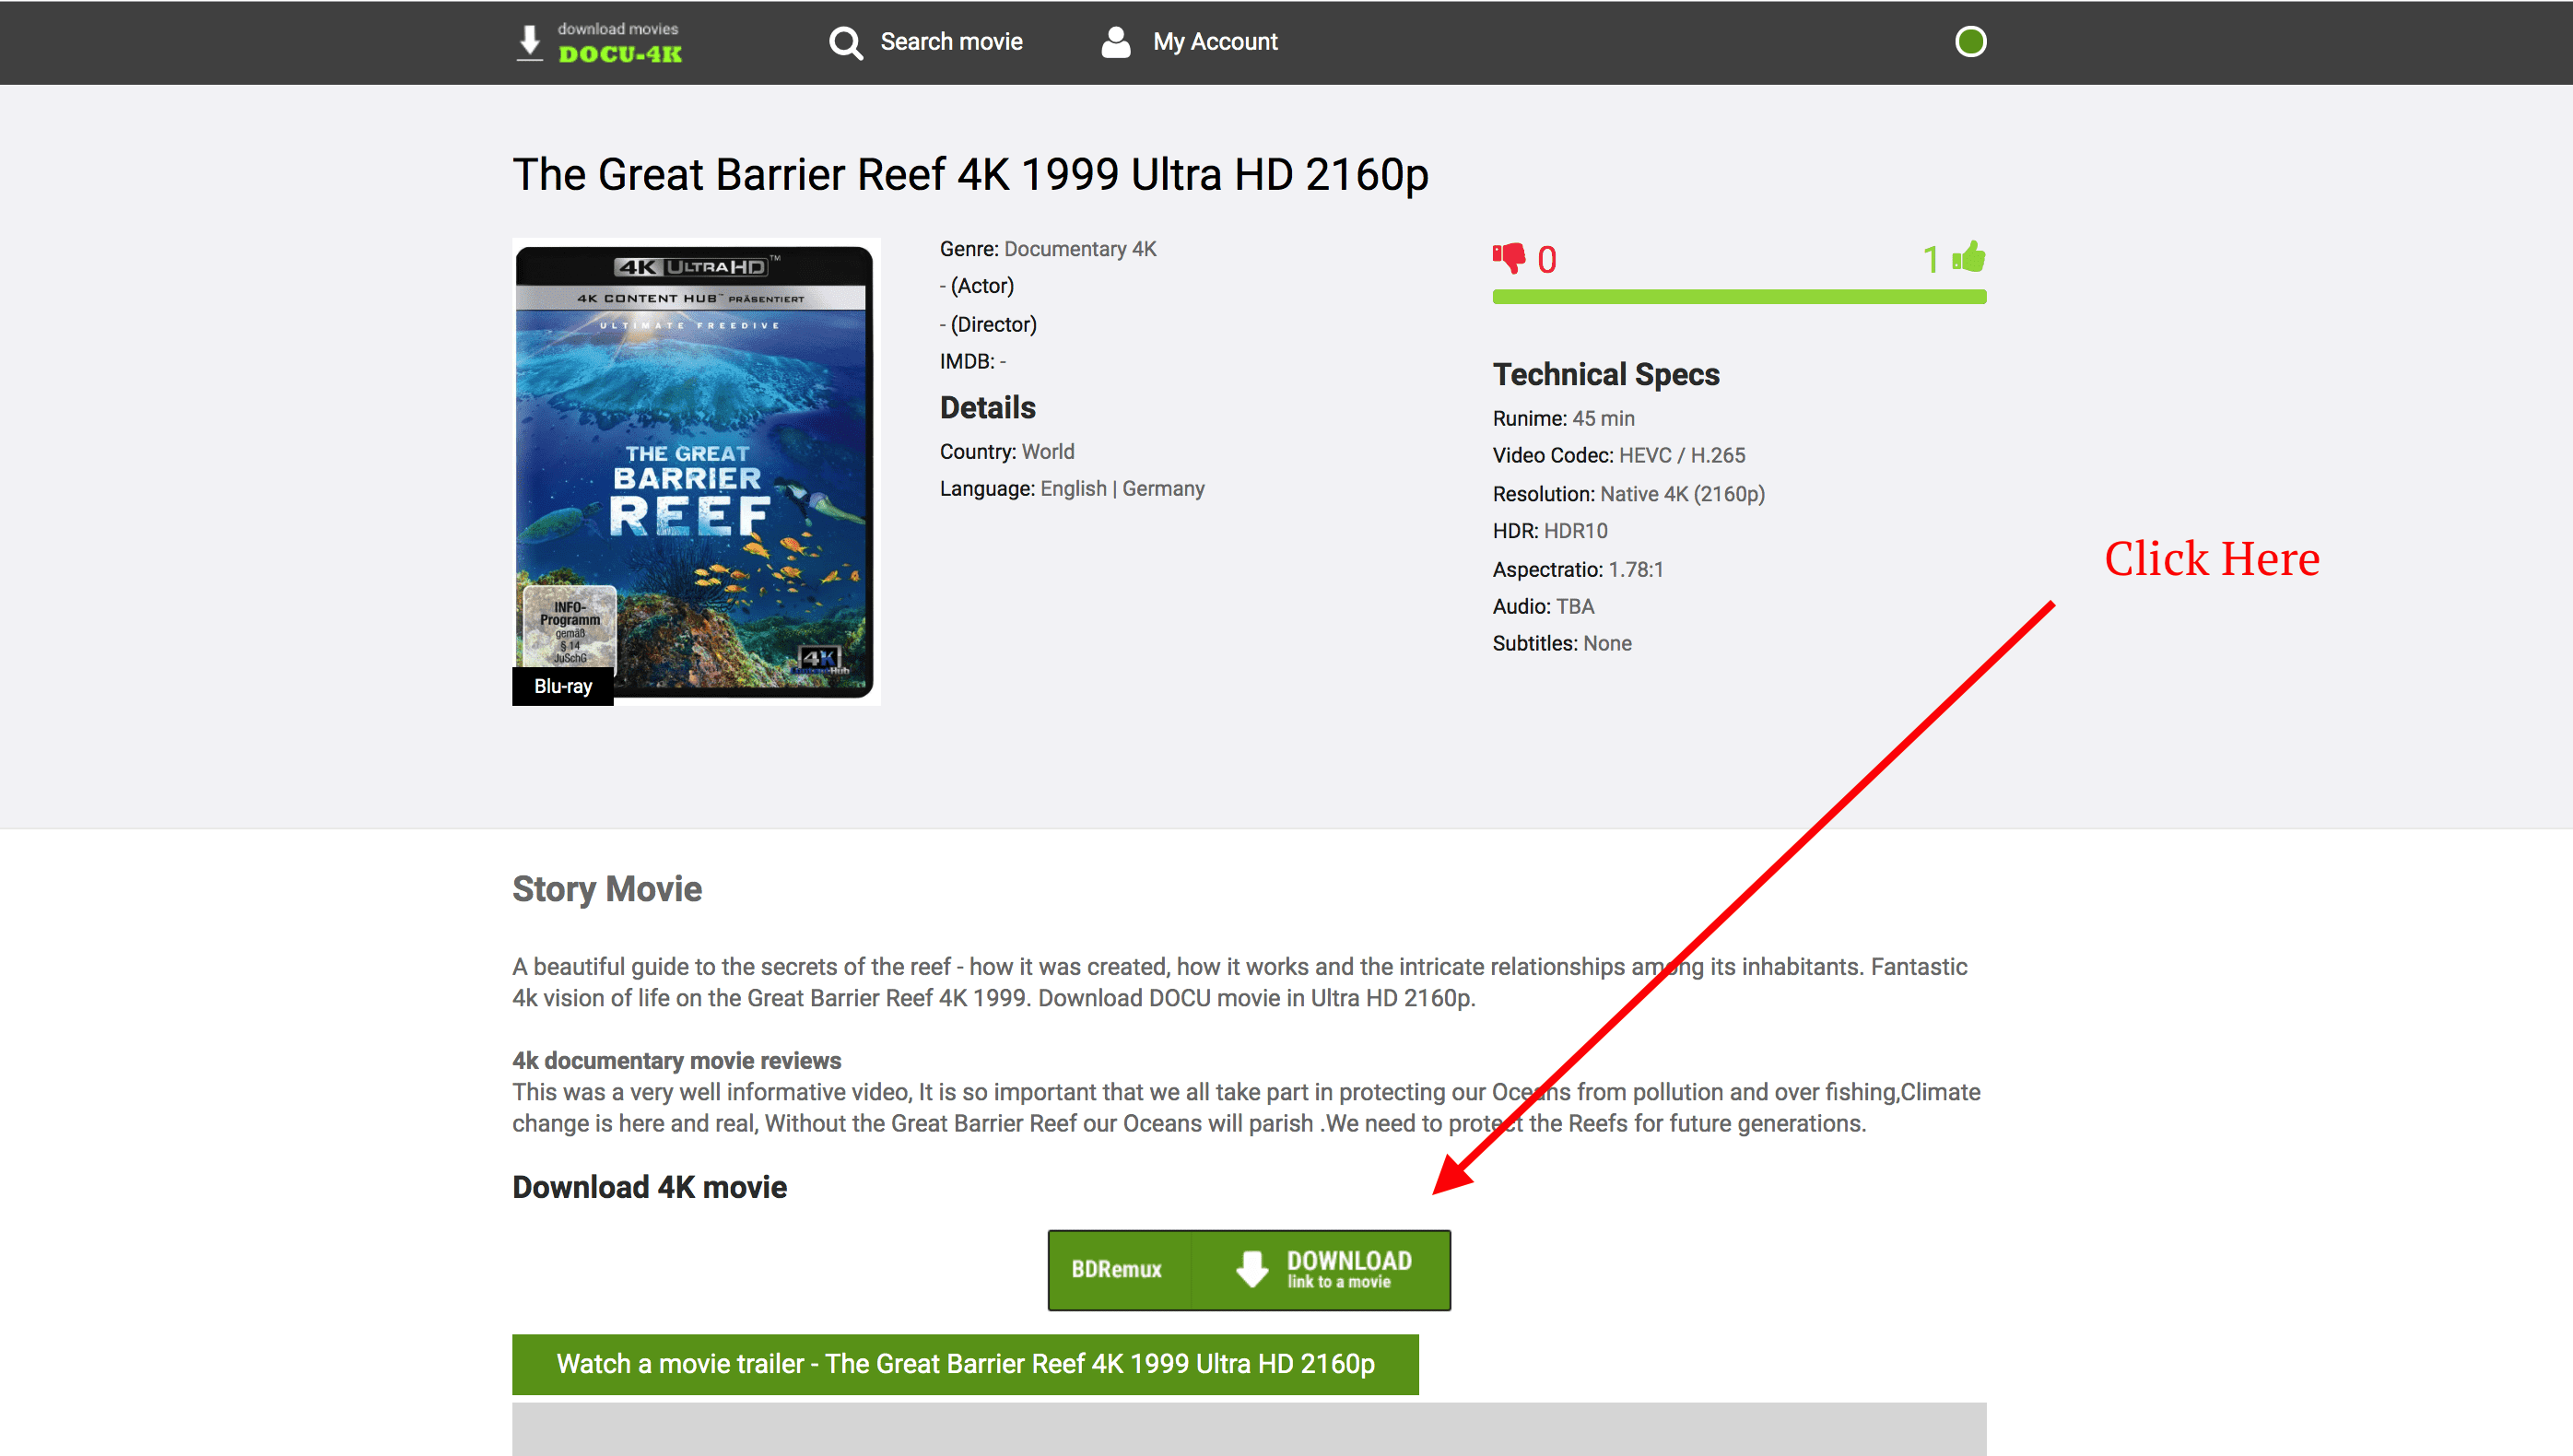
Task: Open the Watch a movie trailer banner
Action: (965, 1364)
